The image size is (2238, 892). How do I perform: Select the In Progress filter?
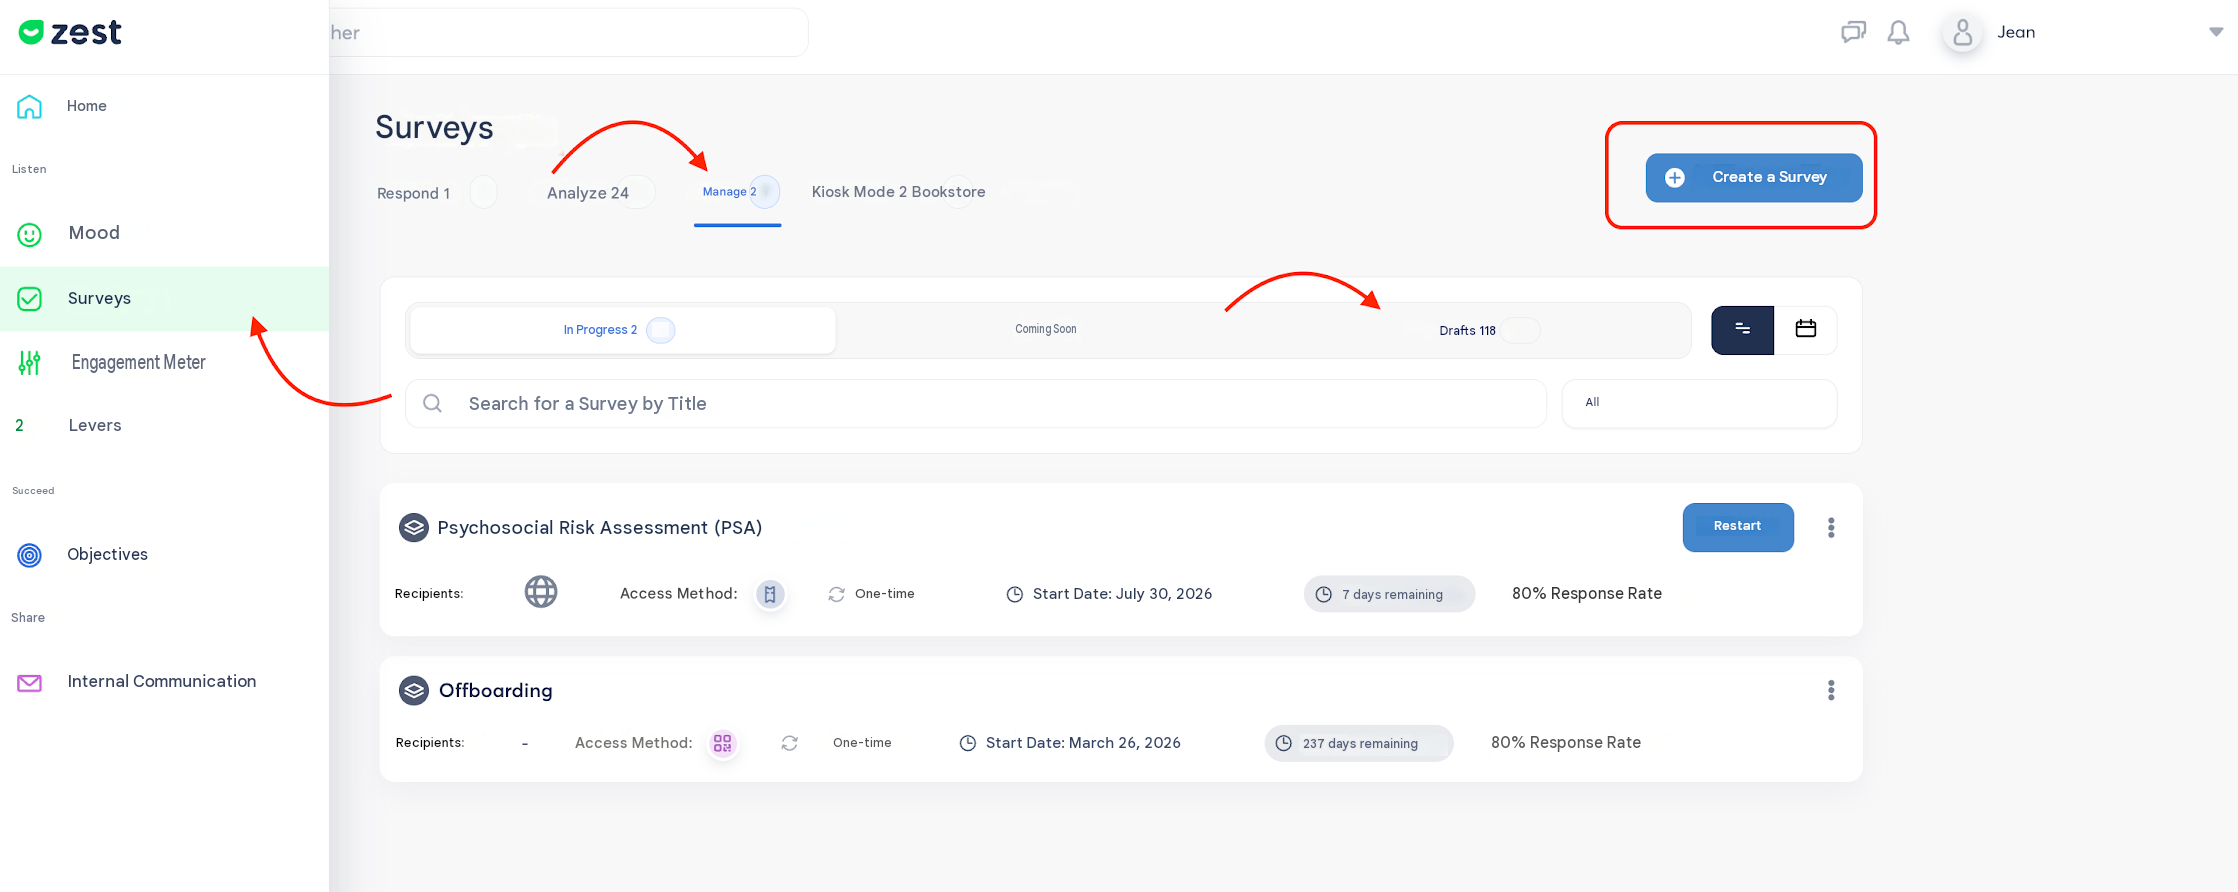(x=622, y=330)
